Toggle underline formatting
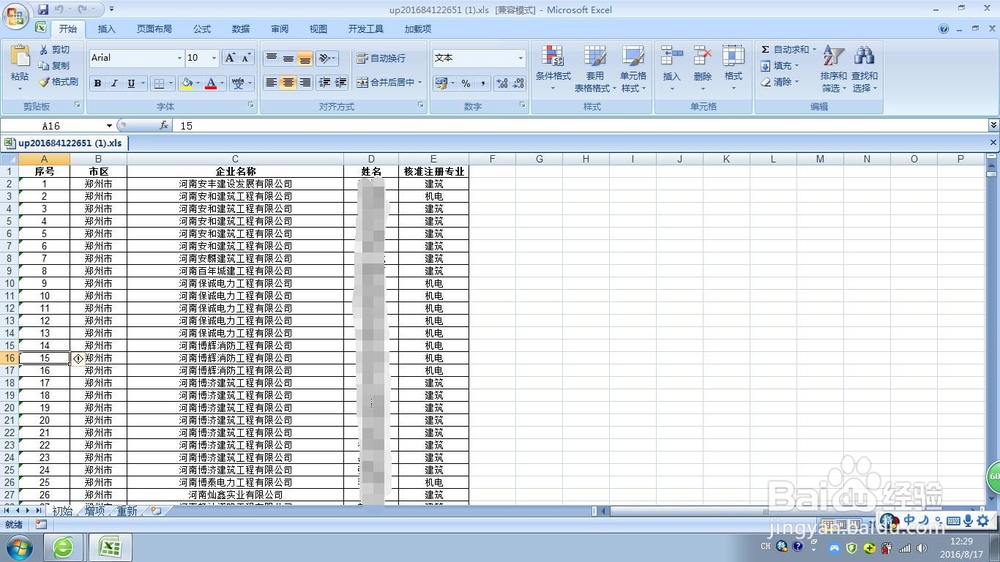The height and width of the screenshot is (562, 1000). pyautogui.click(x=131, y=83)
